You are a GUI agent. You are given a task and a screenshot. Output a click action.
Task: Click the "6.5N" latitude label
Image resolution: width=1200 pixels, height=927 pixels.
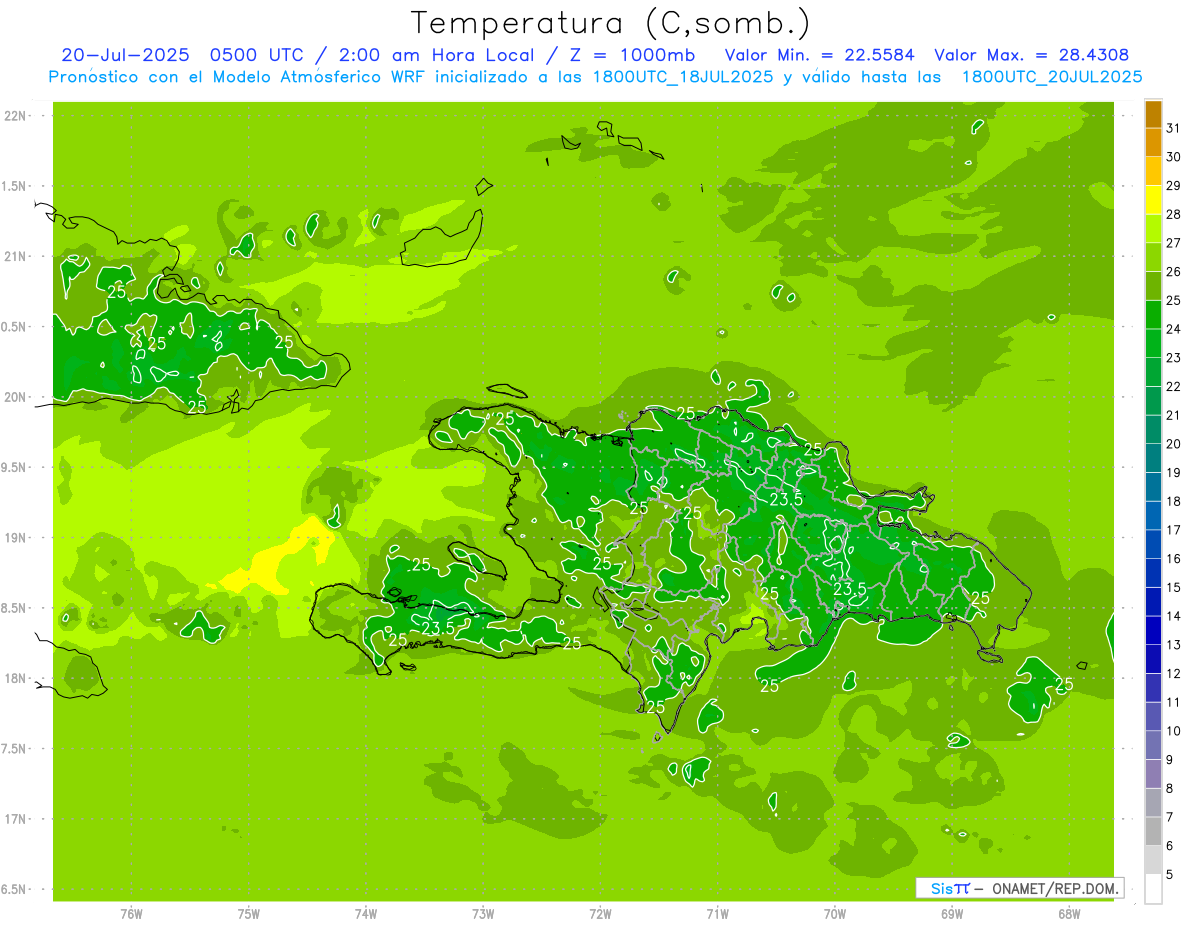pos(15,889)
